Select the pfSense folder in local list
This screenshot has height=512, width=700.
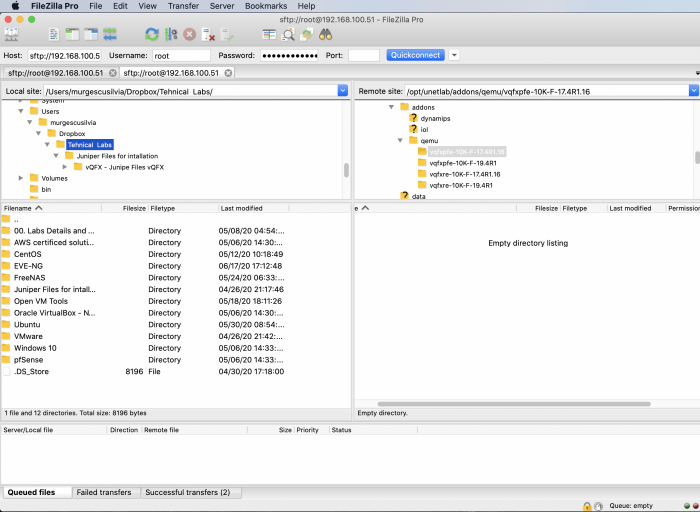click(176, 360)
